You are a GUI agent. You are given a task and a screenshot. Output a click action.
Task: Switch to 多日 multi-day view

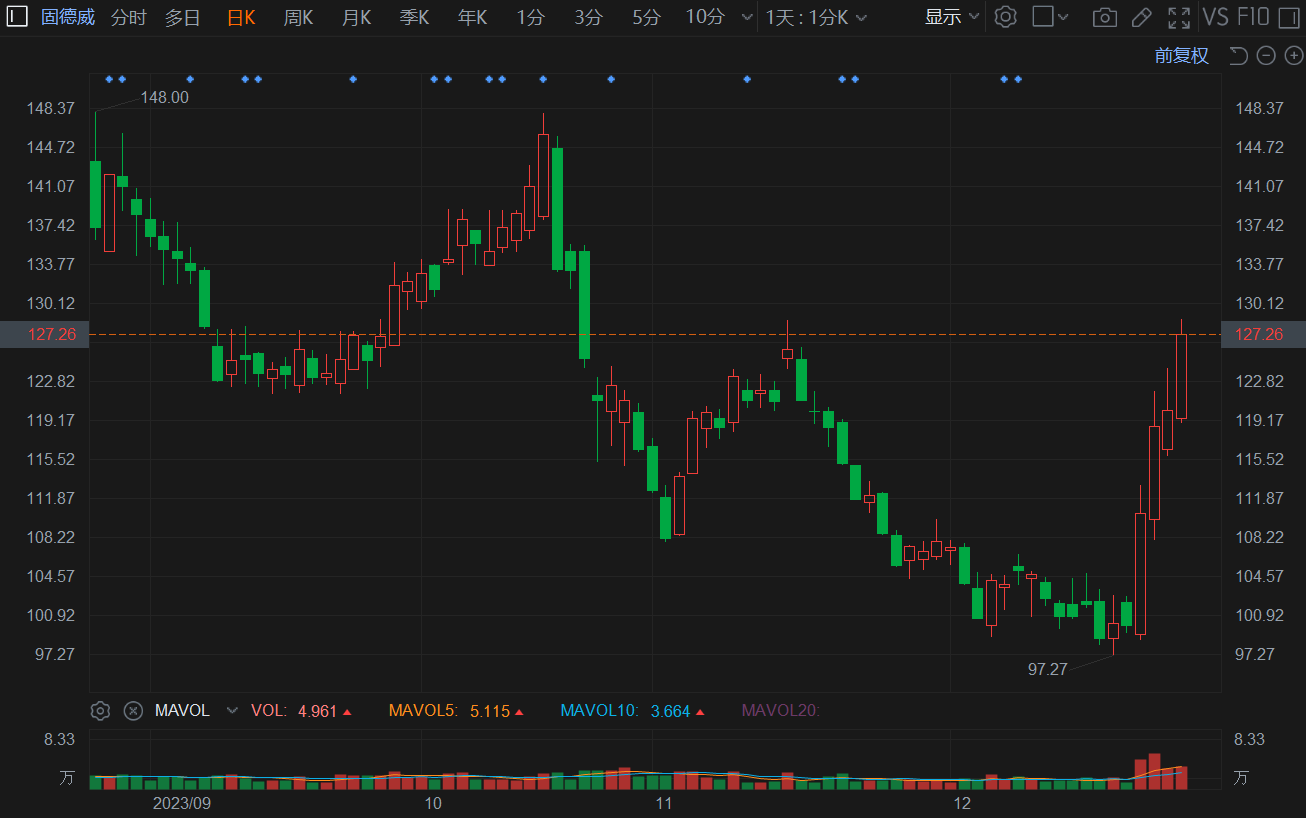[x=182, y=17]
